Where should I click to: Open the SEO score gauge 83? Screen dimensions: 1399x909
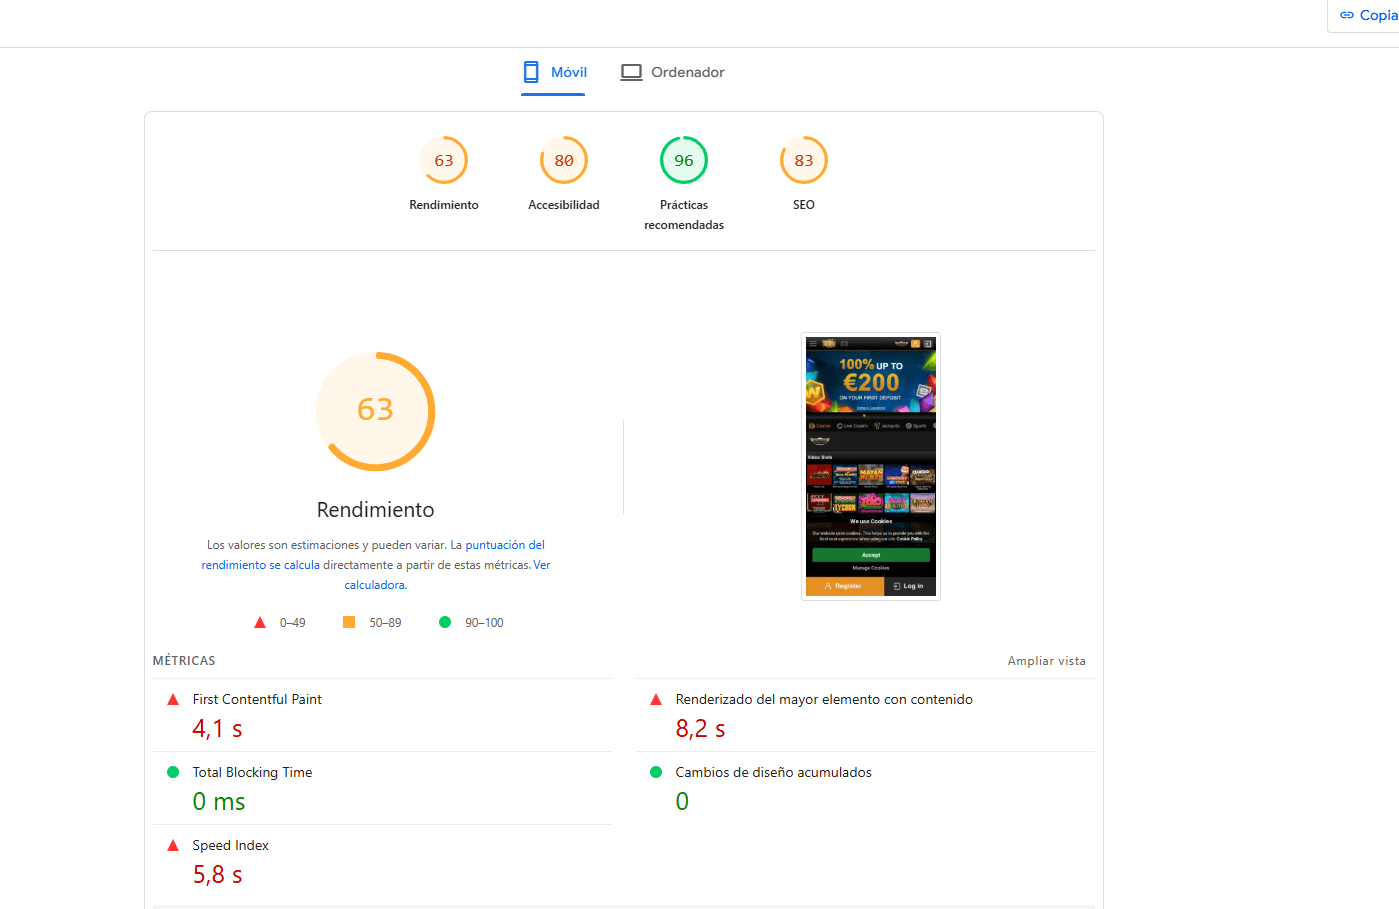click(804, 160)
